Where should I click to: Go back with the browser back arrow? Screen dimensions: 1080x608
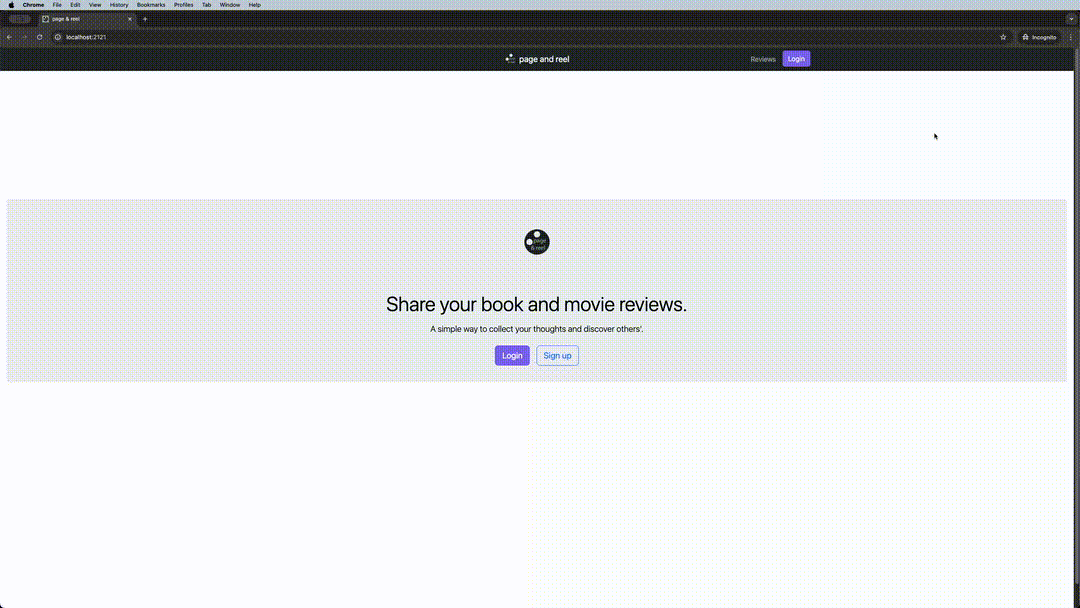[x=9, y=37]
